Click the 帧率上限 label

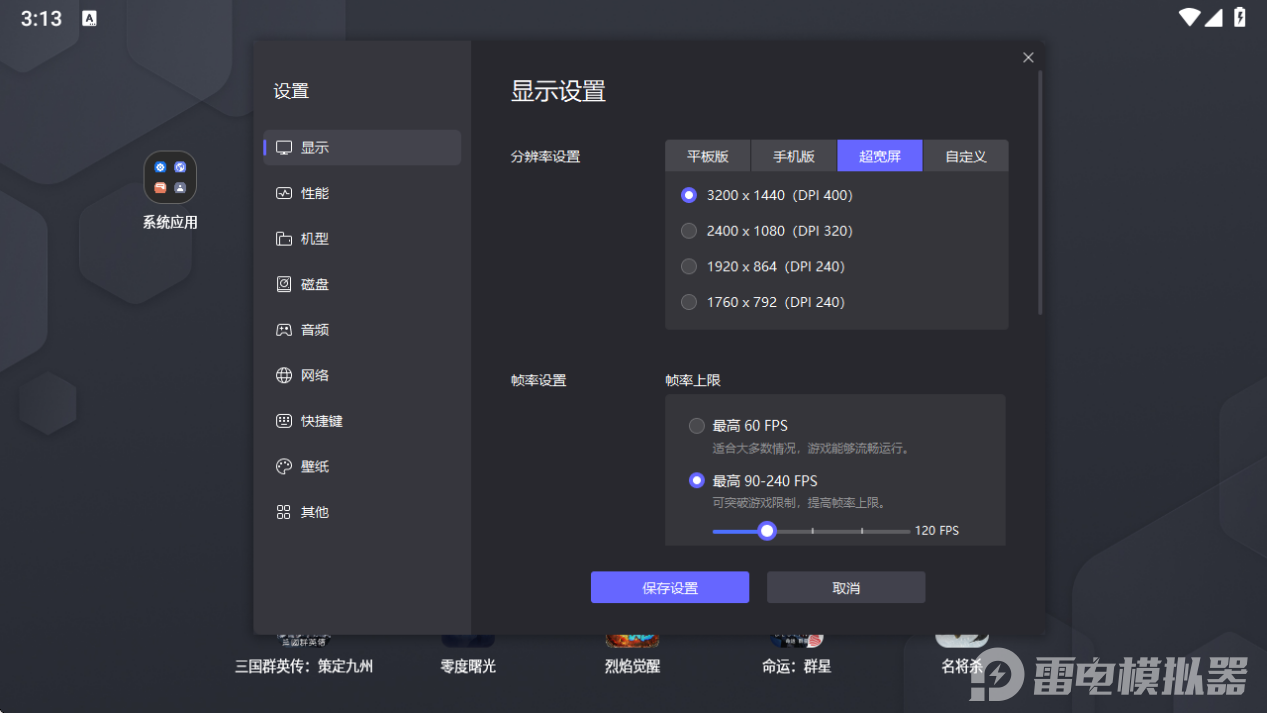(x=693, y=381)
